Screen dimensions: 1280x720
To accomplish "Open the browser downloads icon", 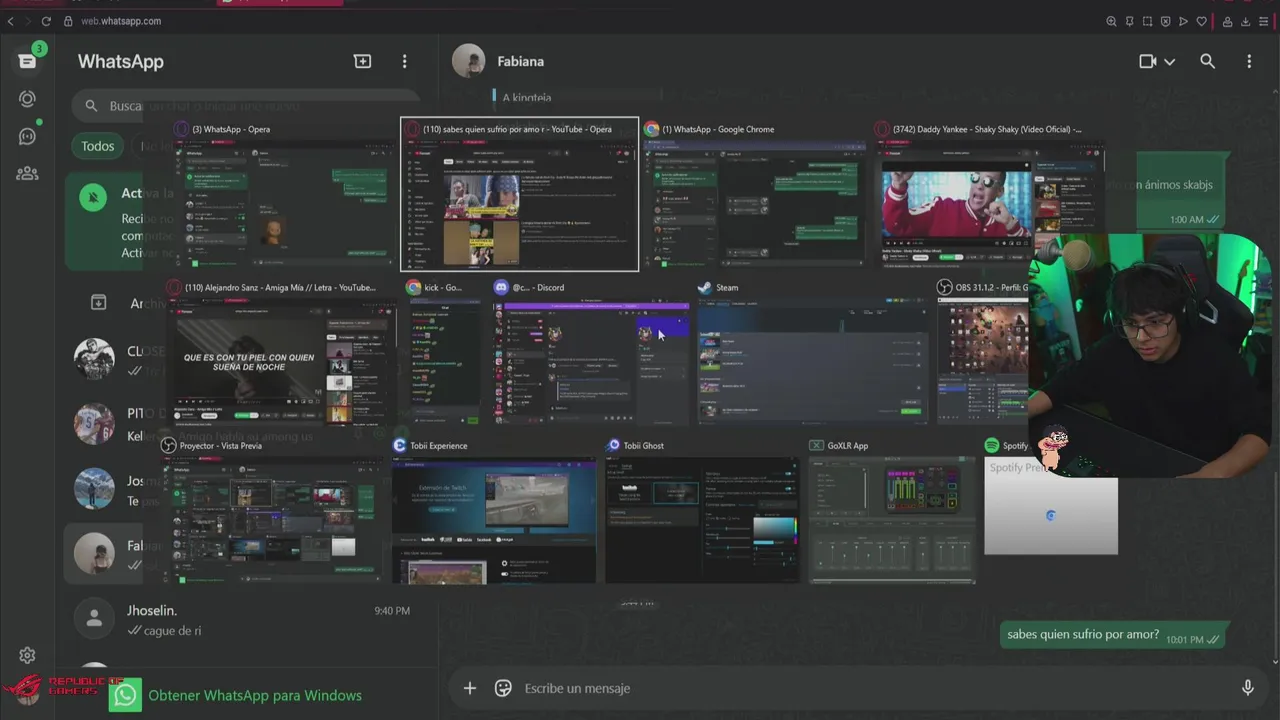I will [x=1246, y=21].
